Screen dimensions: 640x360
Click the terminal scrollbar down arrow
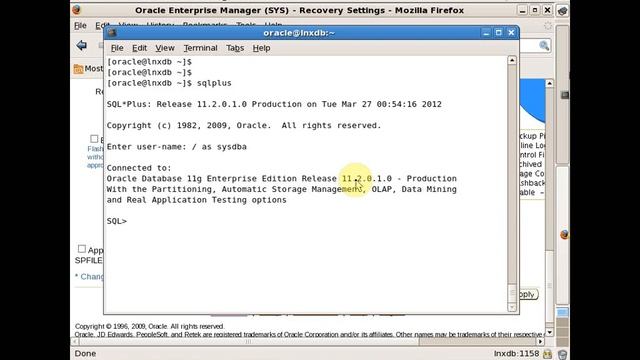tap(512, 307)
